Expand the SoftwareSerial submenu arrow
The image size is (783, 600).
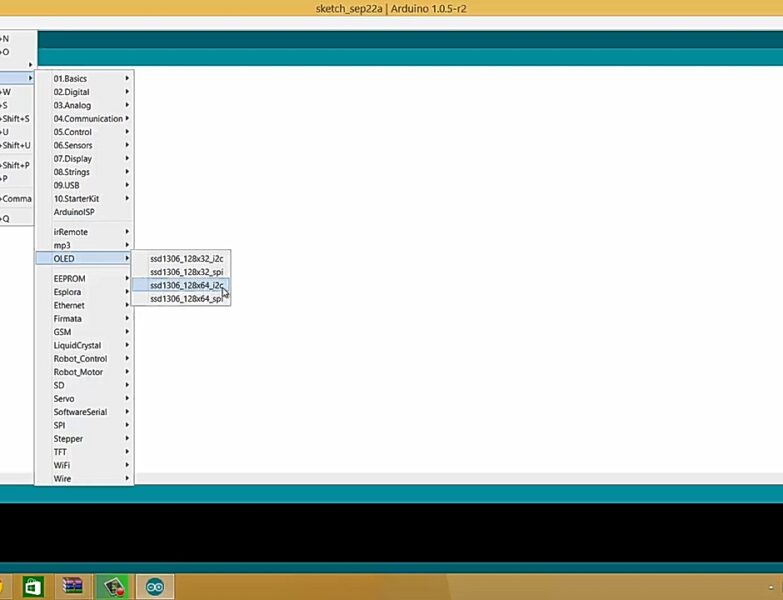(x=127, y=412)
